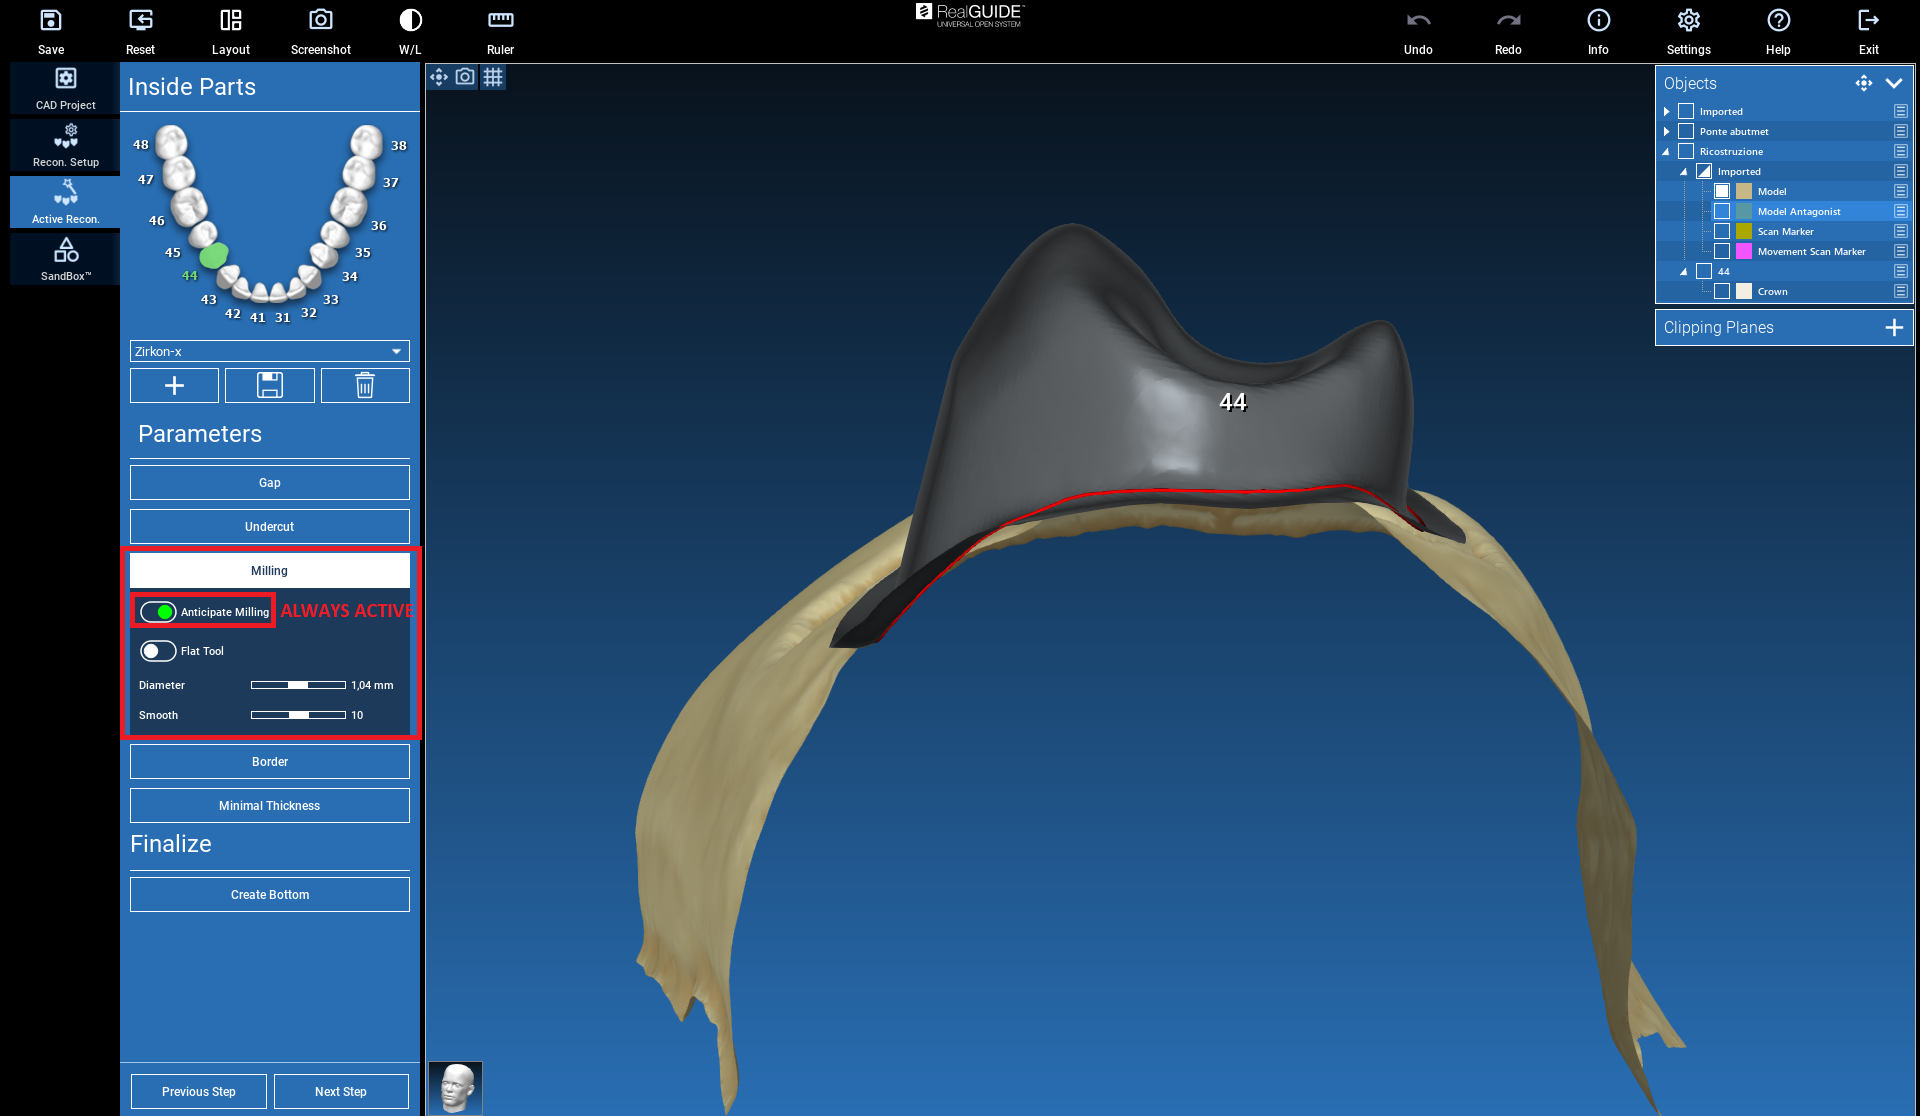
Task: Save the material preset with the floppy icon
Action: 270,386
